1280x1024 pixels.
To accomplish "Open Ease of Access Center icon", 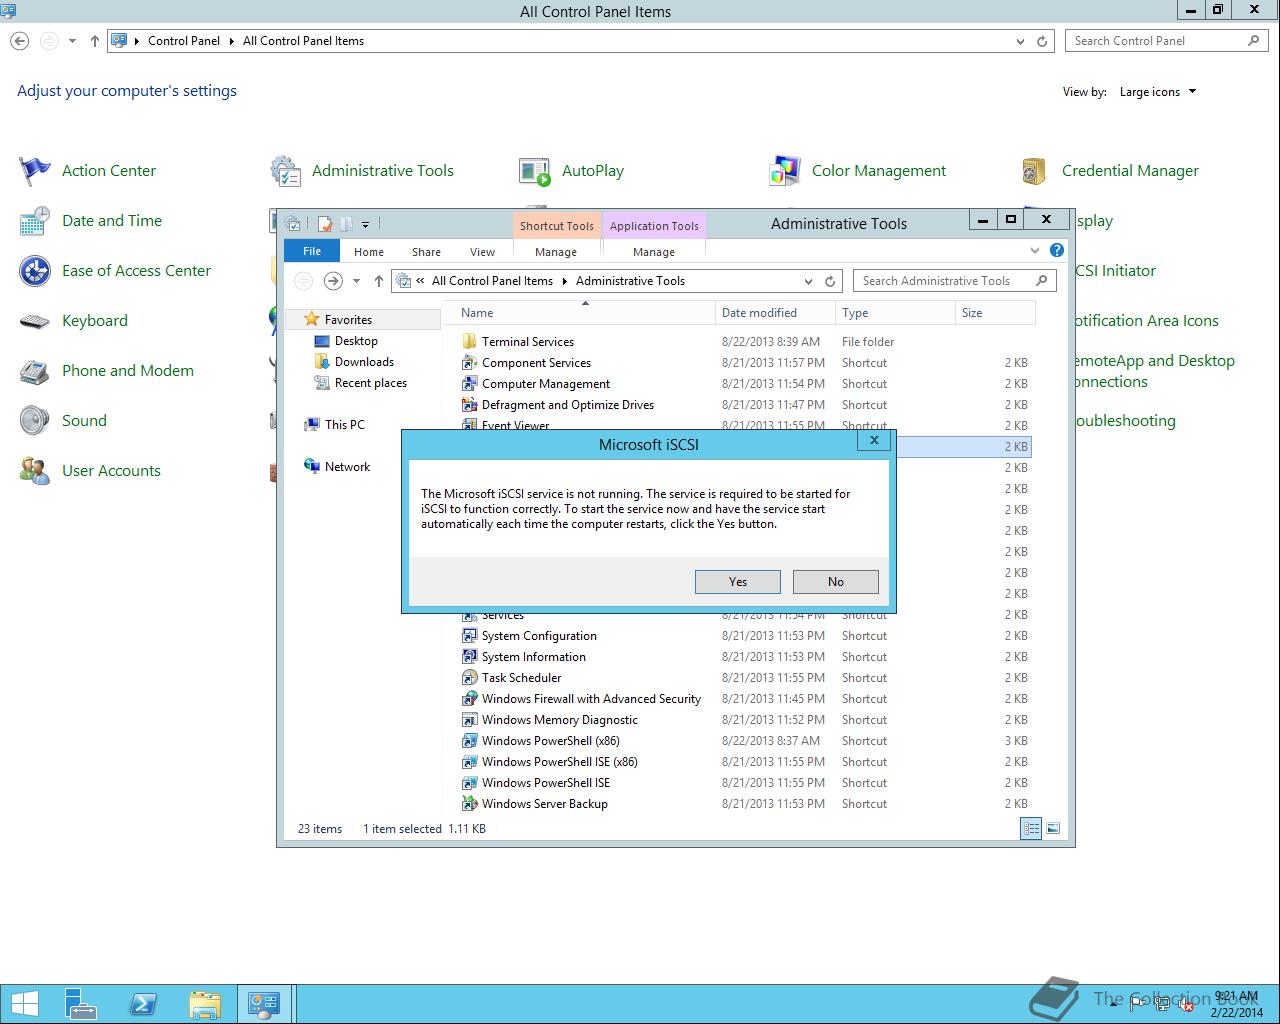I will pyautogui.click(x=35, y=271).
